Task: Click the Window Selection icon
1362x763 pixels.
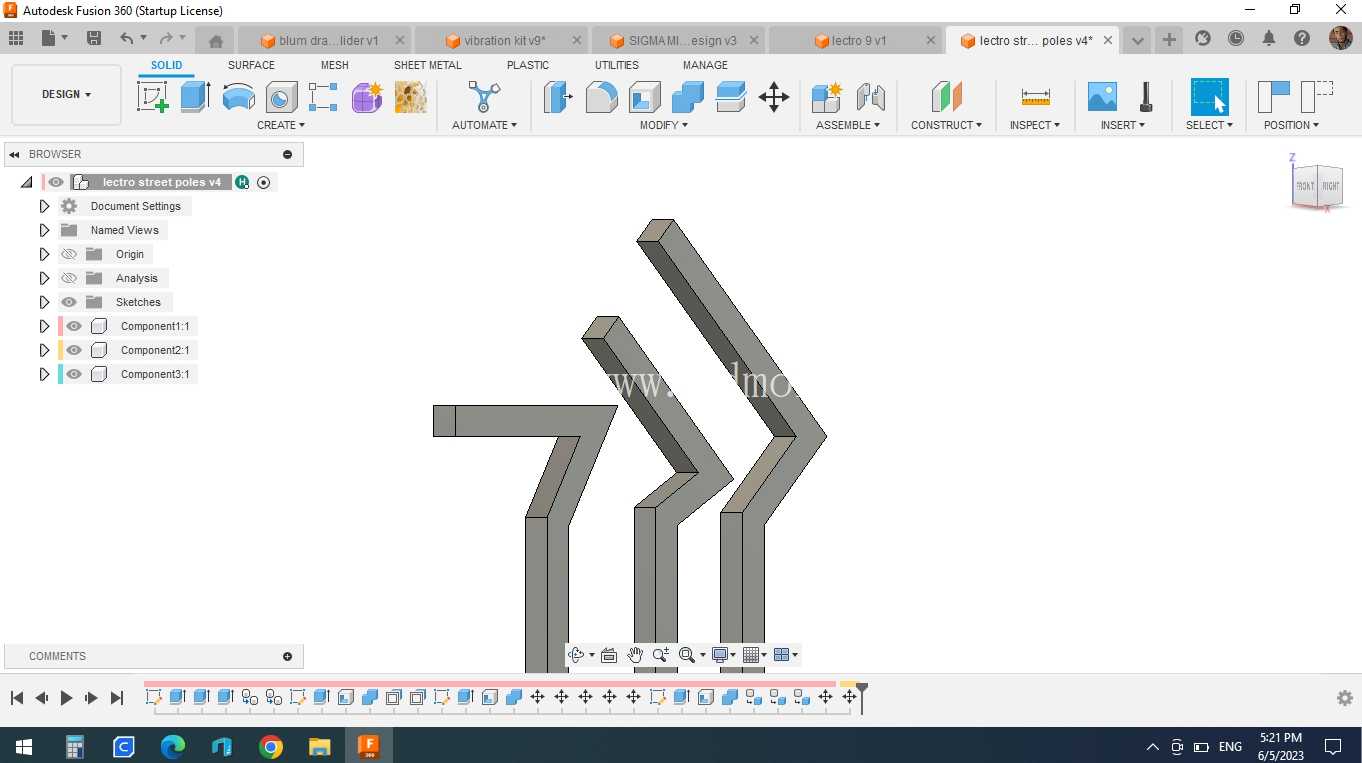Action: [1209, 97]
